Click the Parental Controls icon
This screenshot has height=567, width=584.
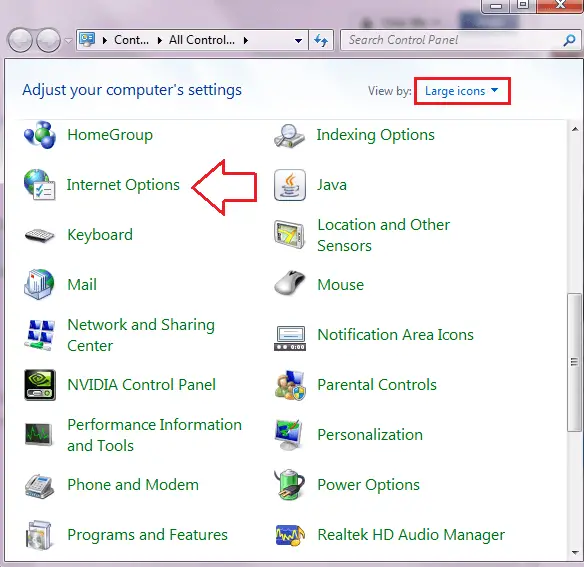coord(290,385)
